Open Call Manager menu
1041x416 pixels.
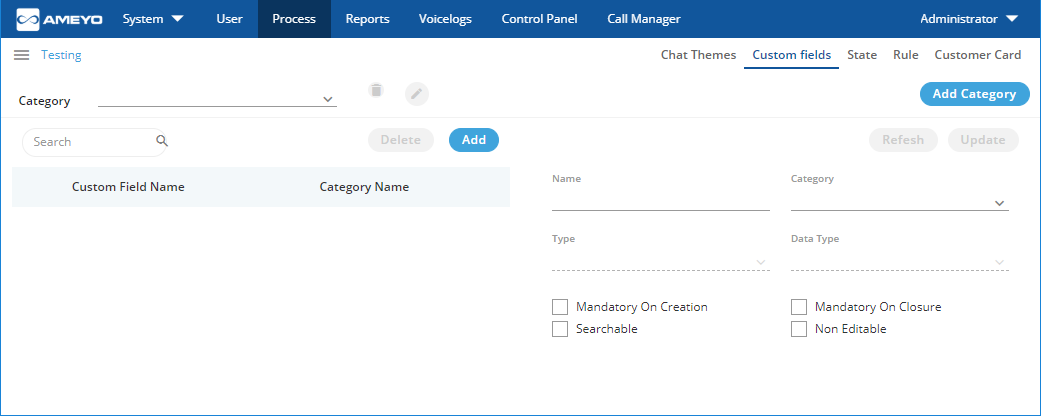(x=643, y=19)
